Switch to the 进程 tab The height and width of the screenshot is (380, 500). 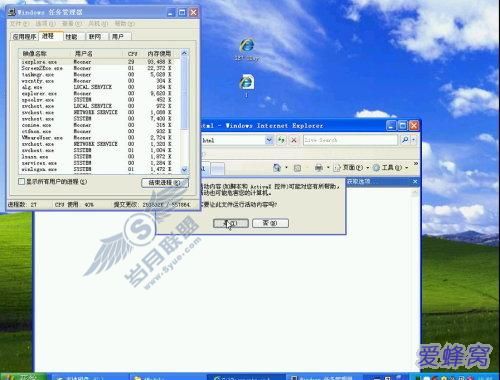click(50, 36)
